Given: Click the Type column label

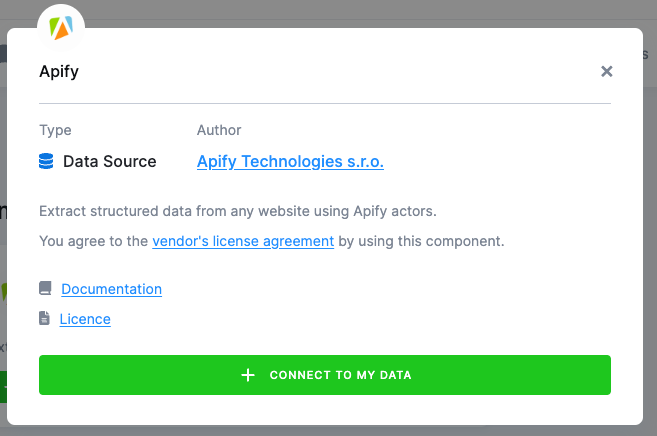Looking at the screenshot, I should pos(55,130).
